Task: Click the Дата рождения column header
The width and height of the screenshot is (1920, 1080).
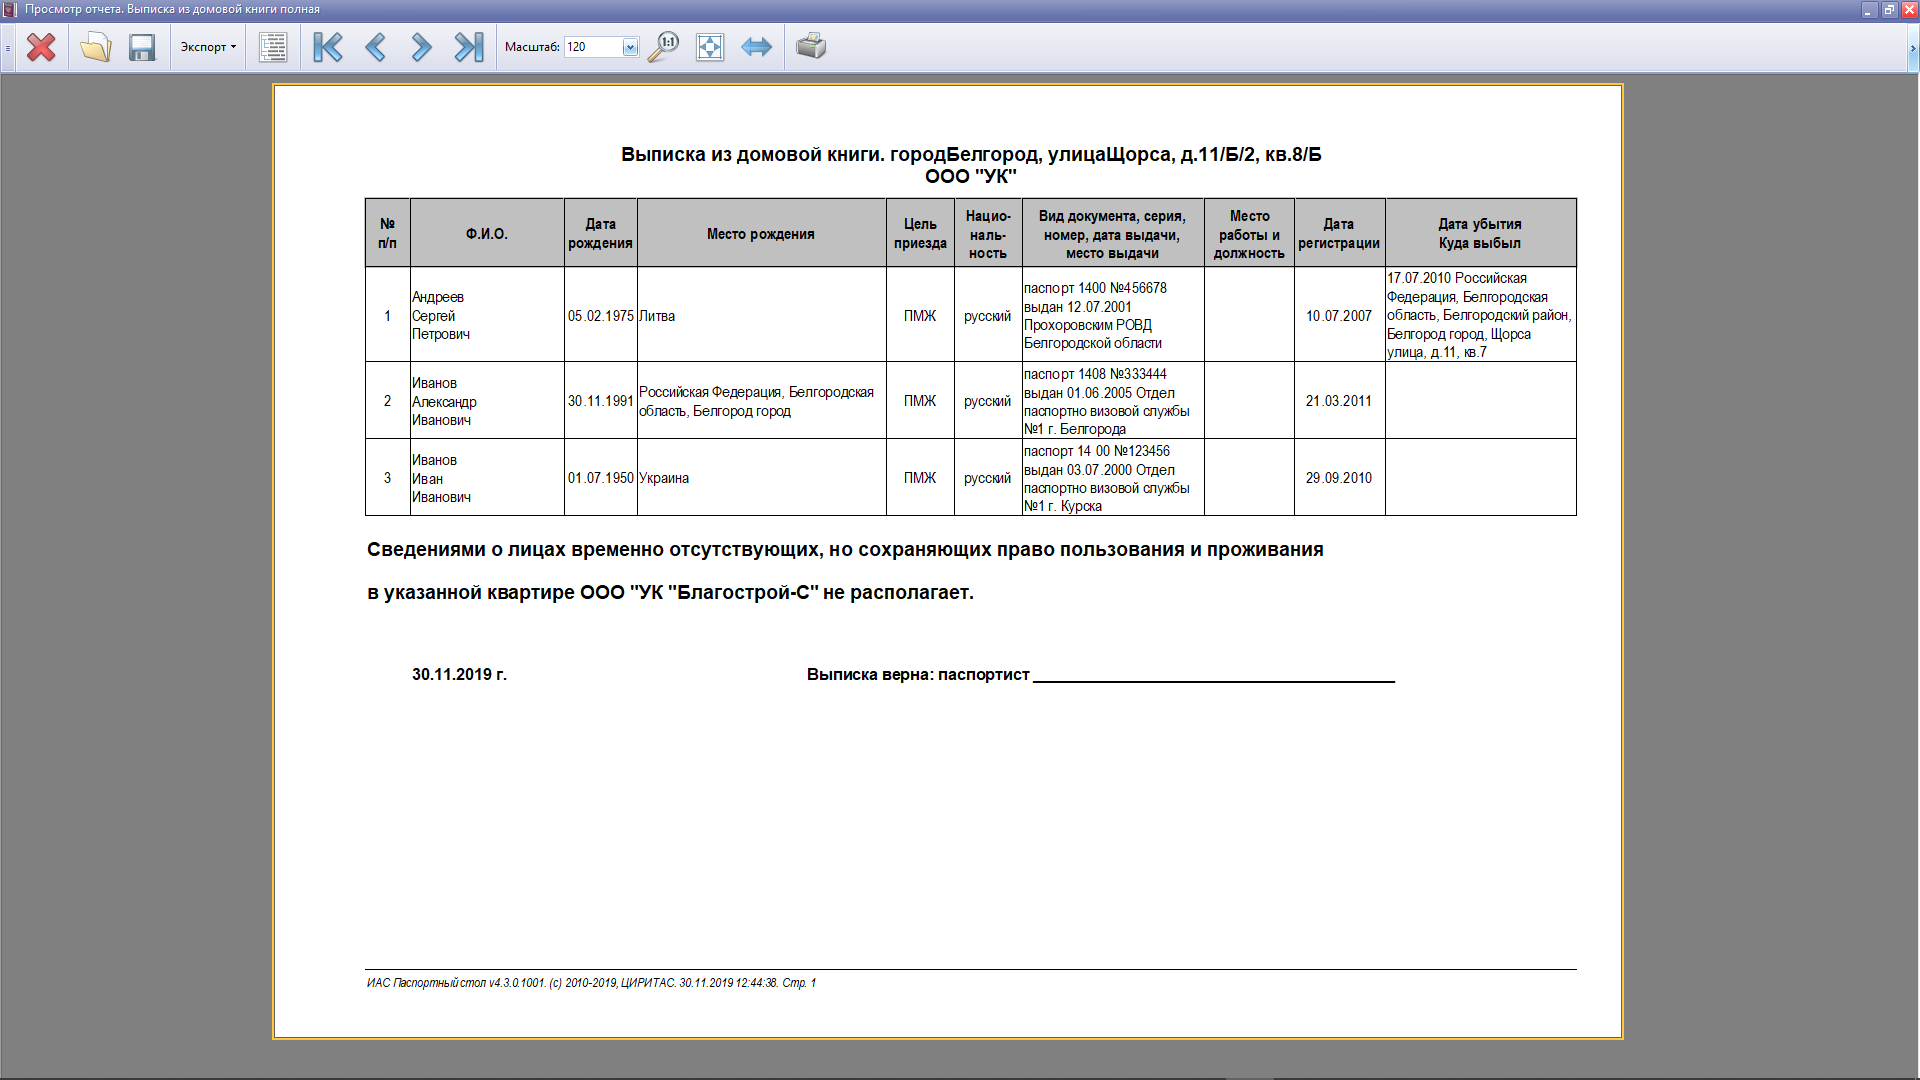Action: tap(600, 233)
